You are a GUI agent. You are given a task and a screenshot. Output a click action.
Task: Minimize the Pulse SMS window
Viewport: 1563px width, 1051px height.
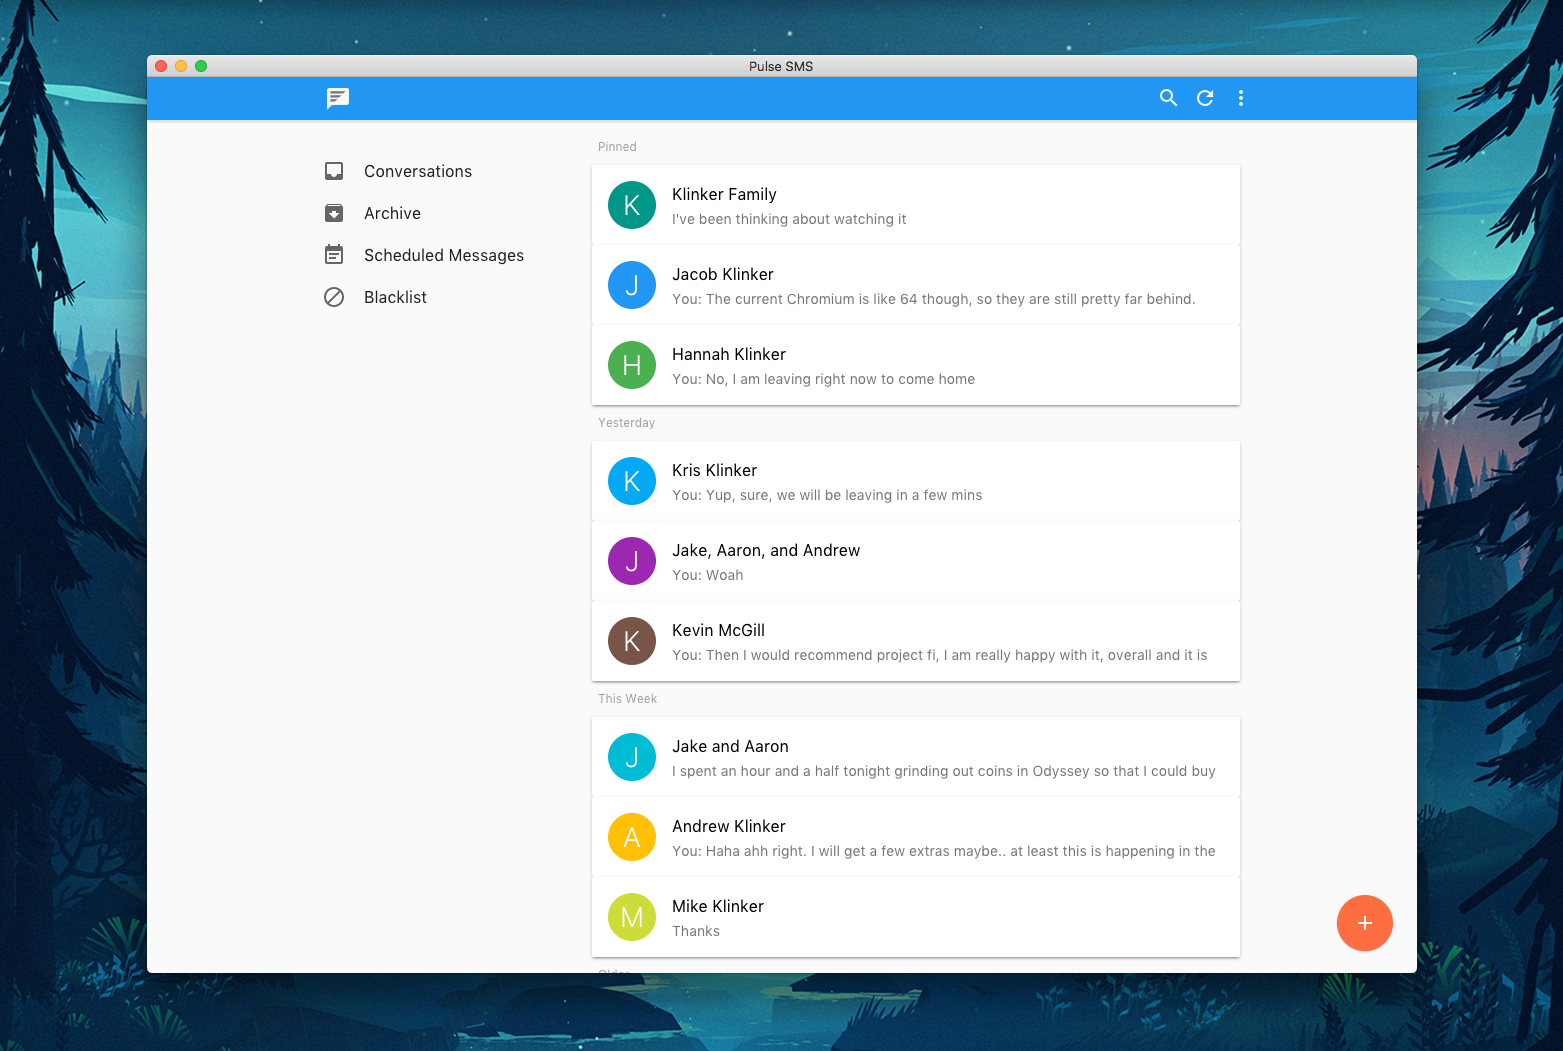(181, 66)
